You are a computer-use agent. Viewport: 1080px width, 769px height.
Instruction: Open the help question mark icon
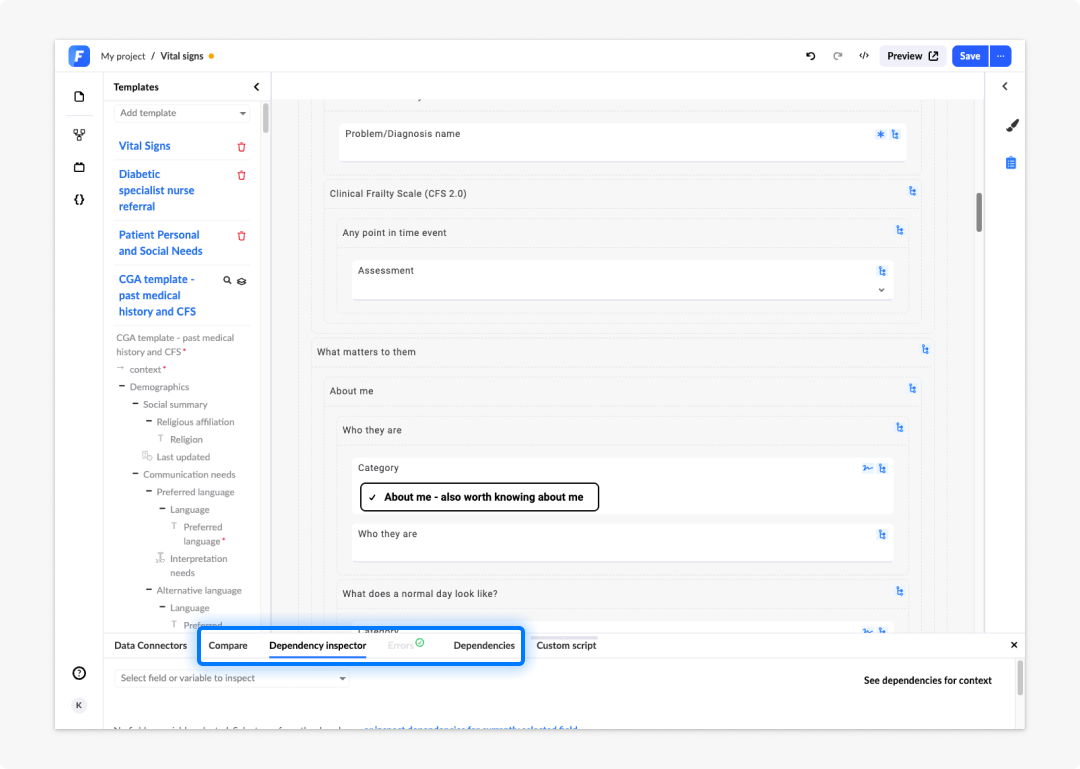point(79,673)
